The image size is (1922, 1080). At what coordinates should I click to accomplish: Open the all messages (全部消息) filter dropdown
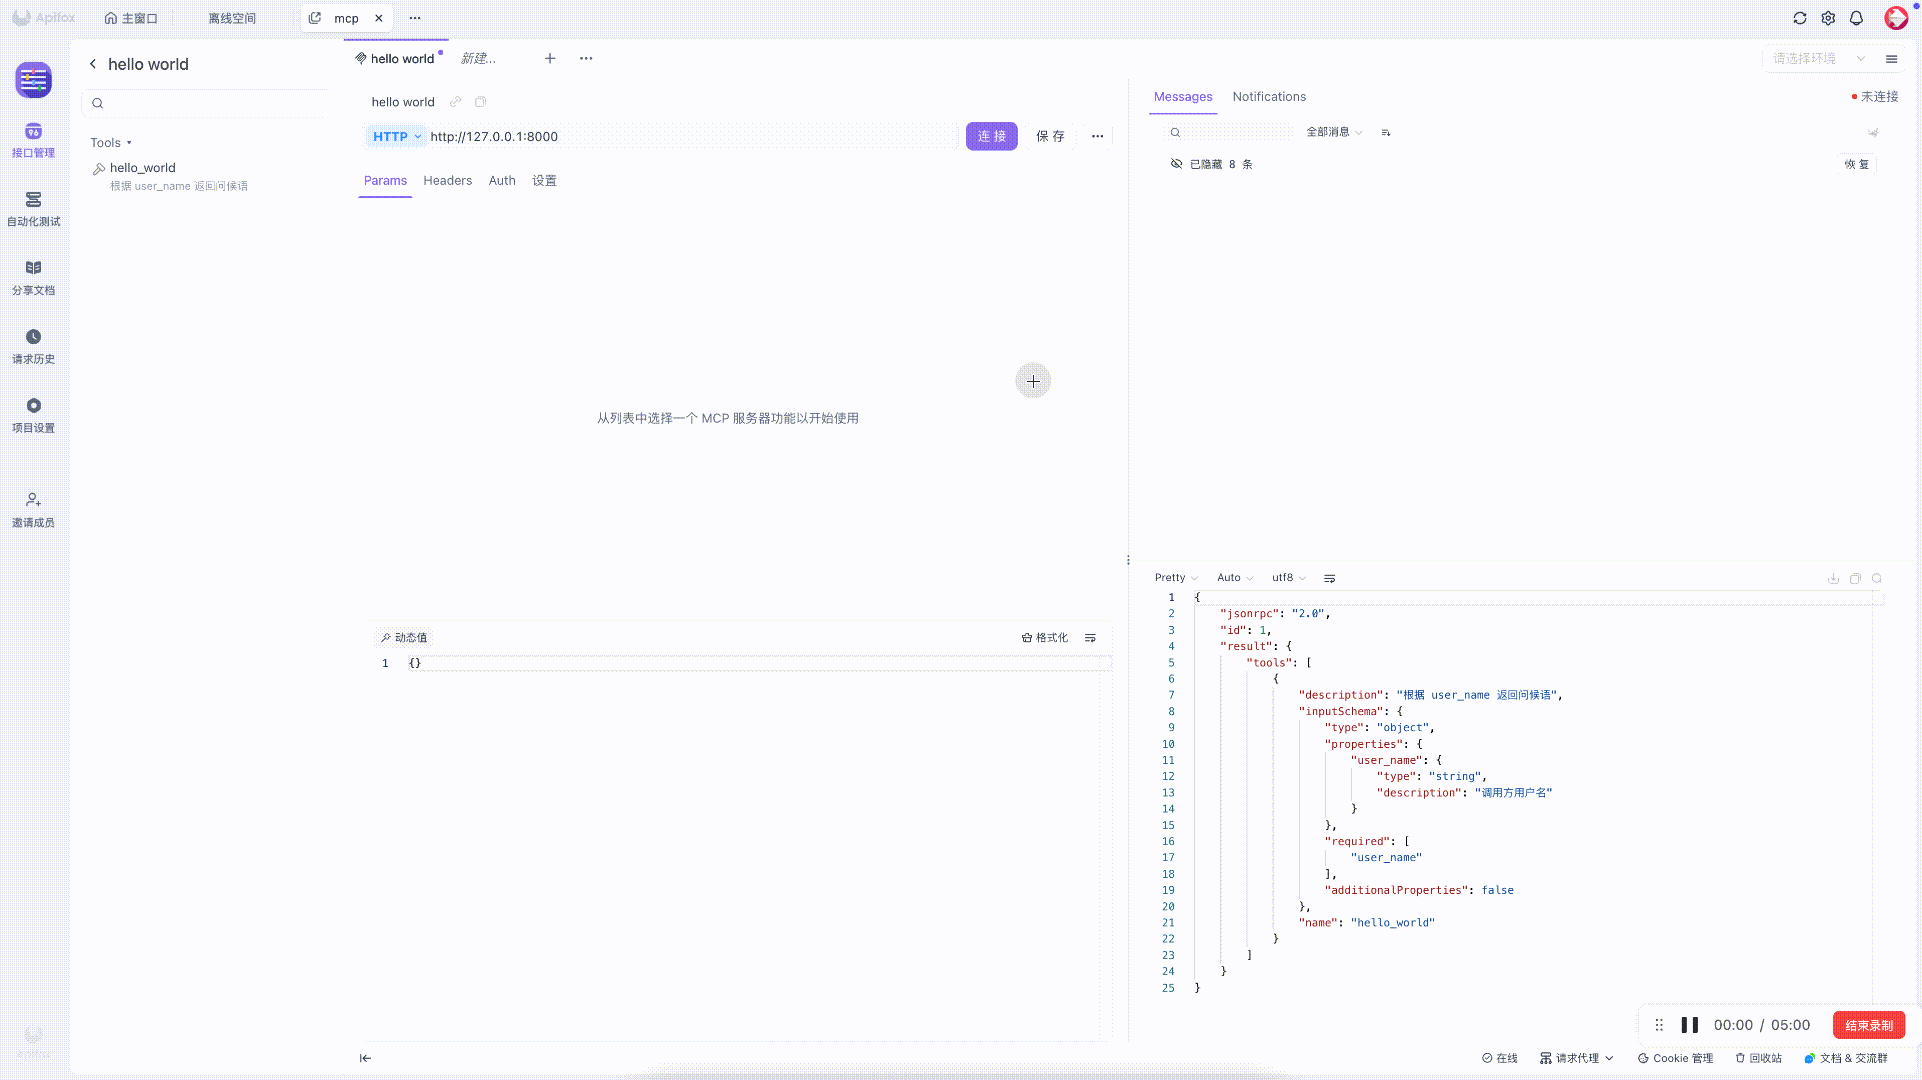(x=1334, y=132)
